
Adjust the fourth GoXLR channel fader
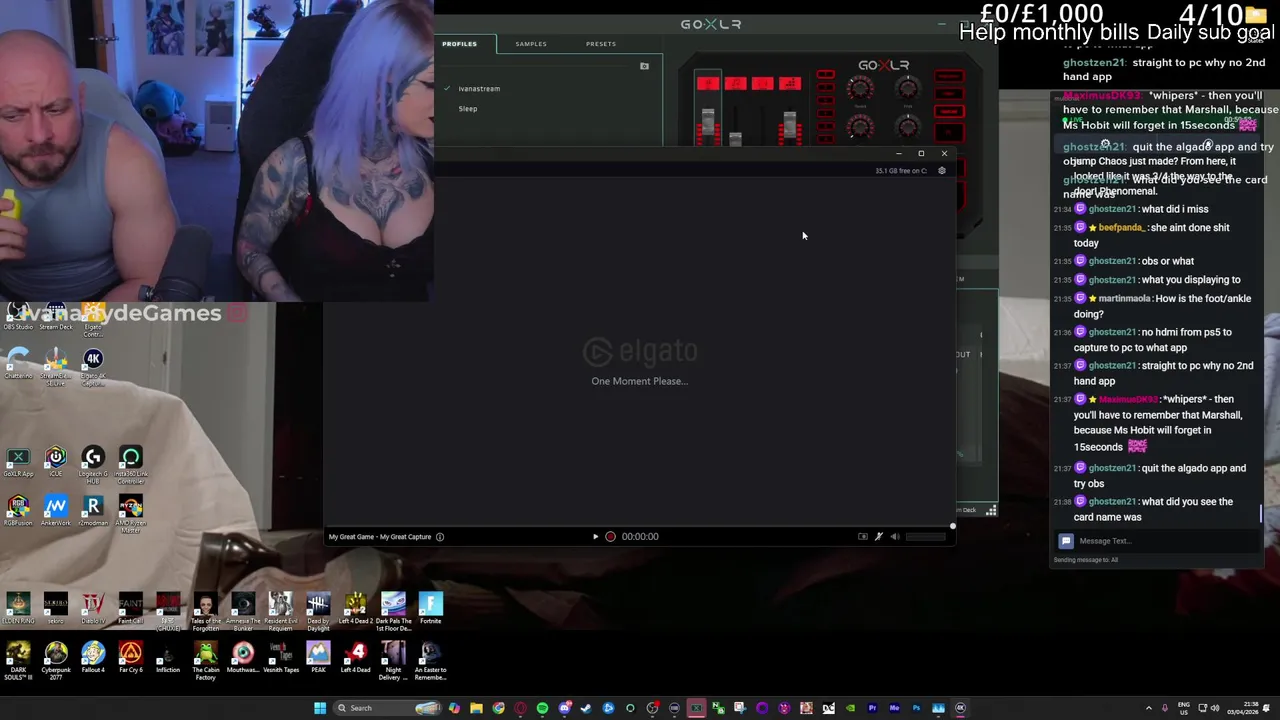tap(790, 125)
